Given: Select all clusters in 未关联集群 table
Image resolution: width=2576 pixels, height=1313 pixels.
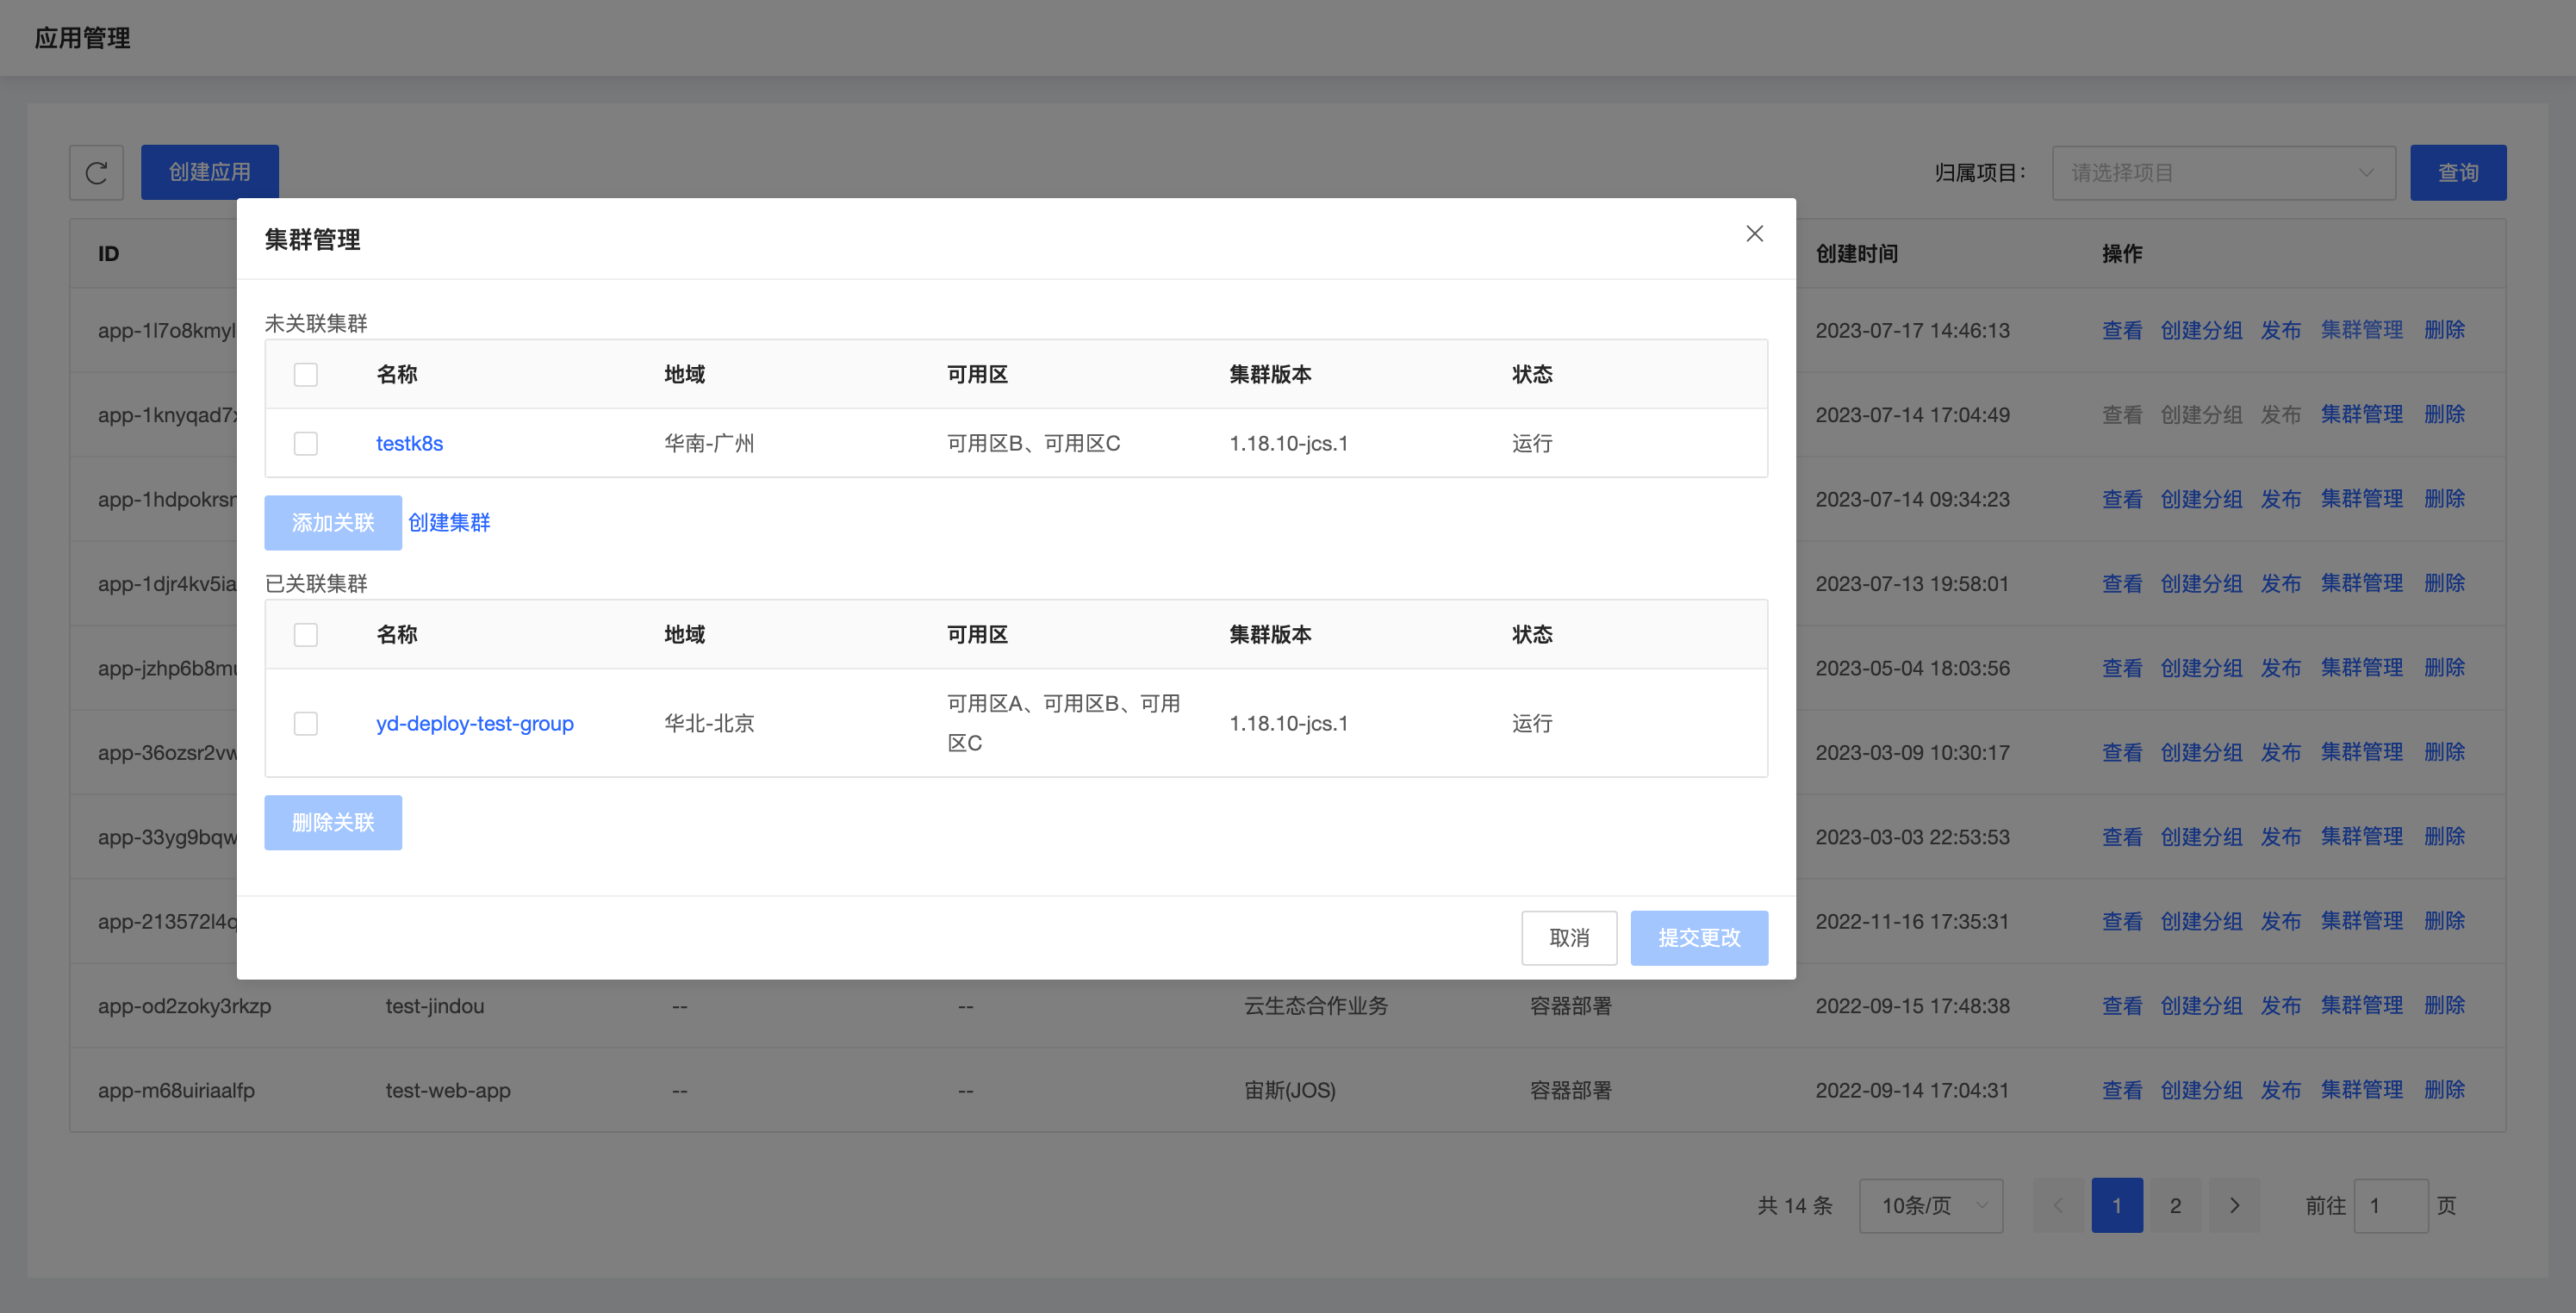Looking at the screenshot, I should [306, 373].
